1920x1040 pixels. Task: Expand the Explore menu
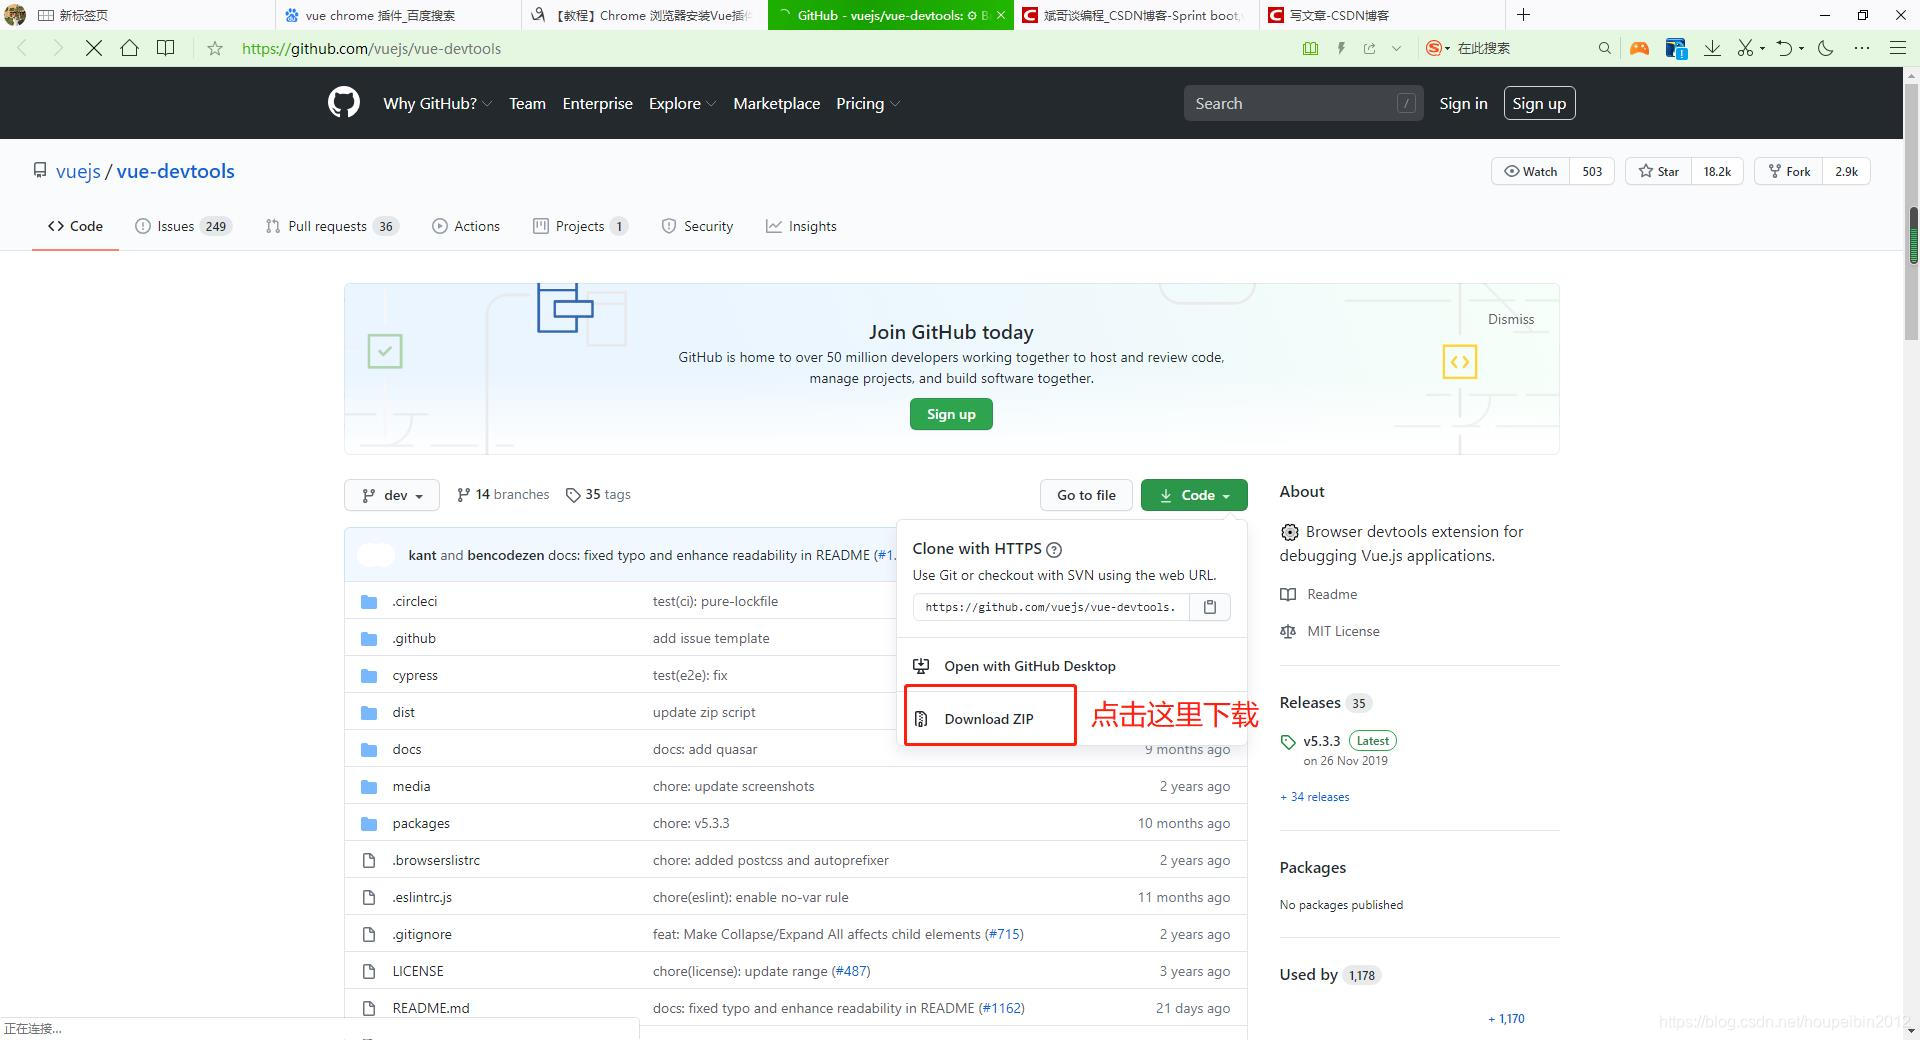click(x=682, y=103)
